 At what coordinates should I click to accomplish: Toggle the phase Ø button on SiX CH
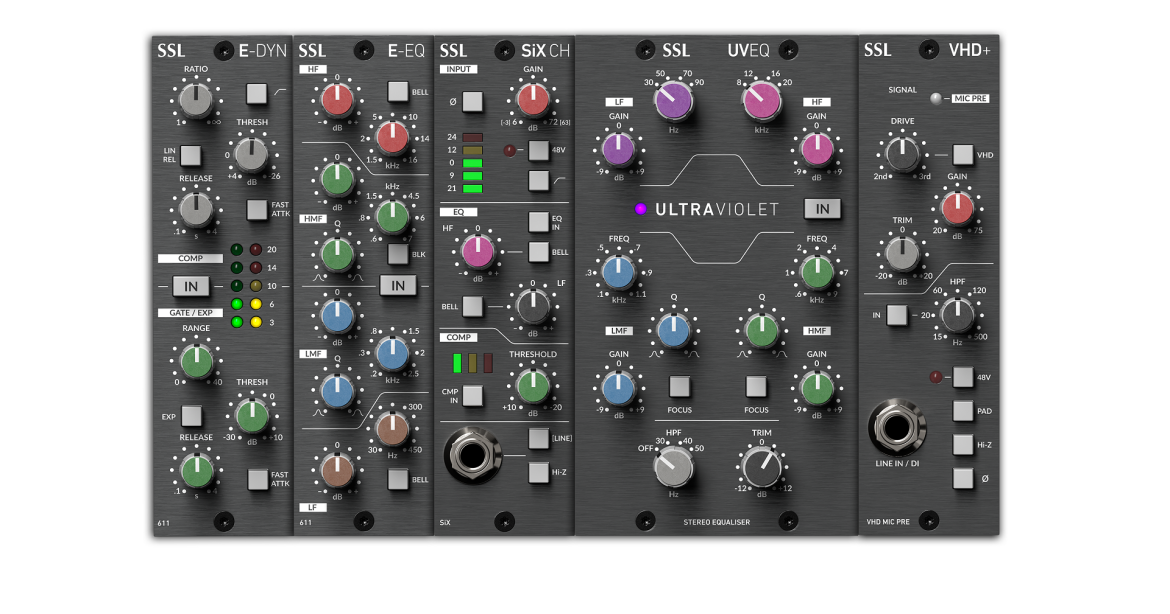472,101
